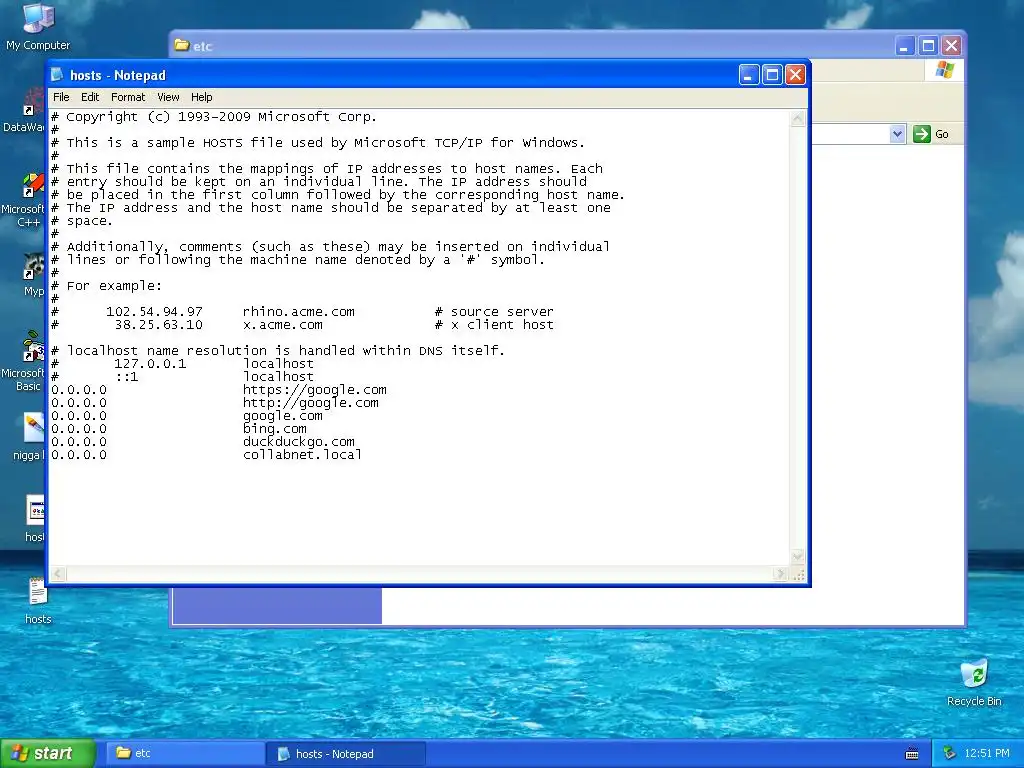Select the paintbrush desktop file icon
The image size is (1024, 768).
31,436
